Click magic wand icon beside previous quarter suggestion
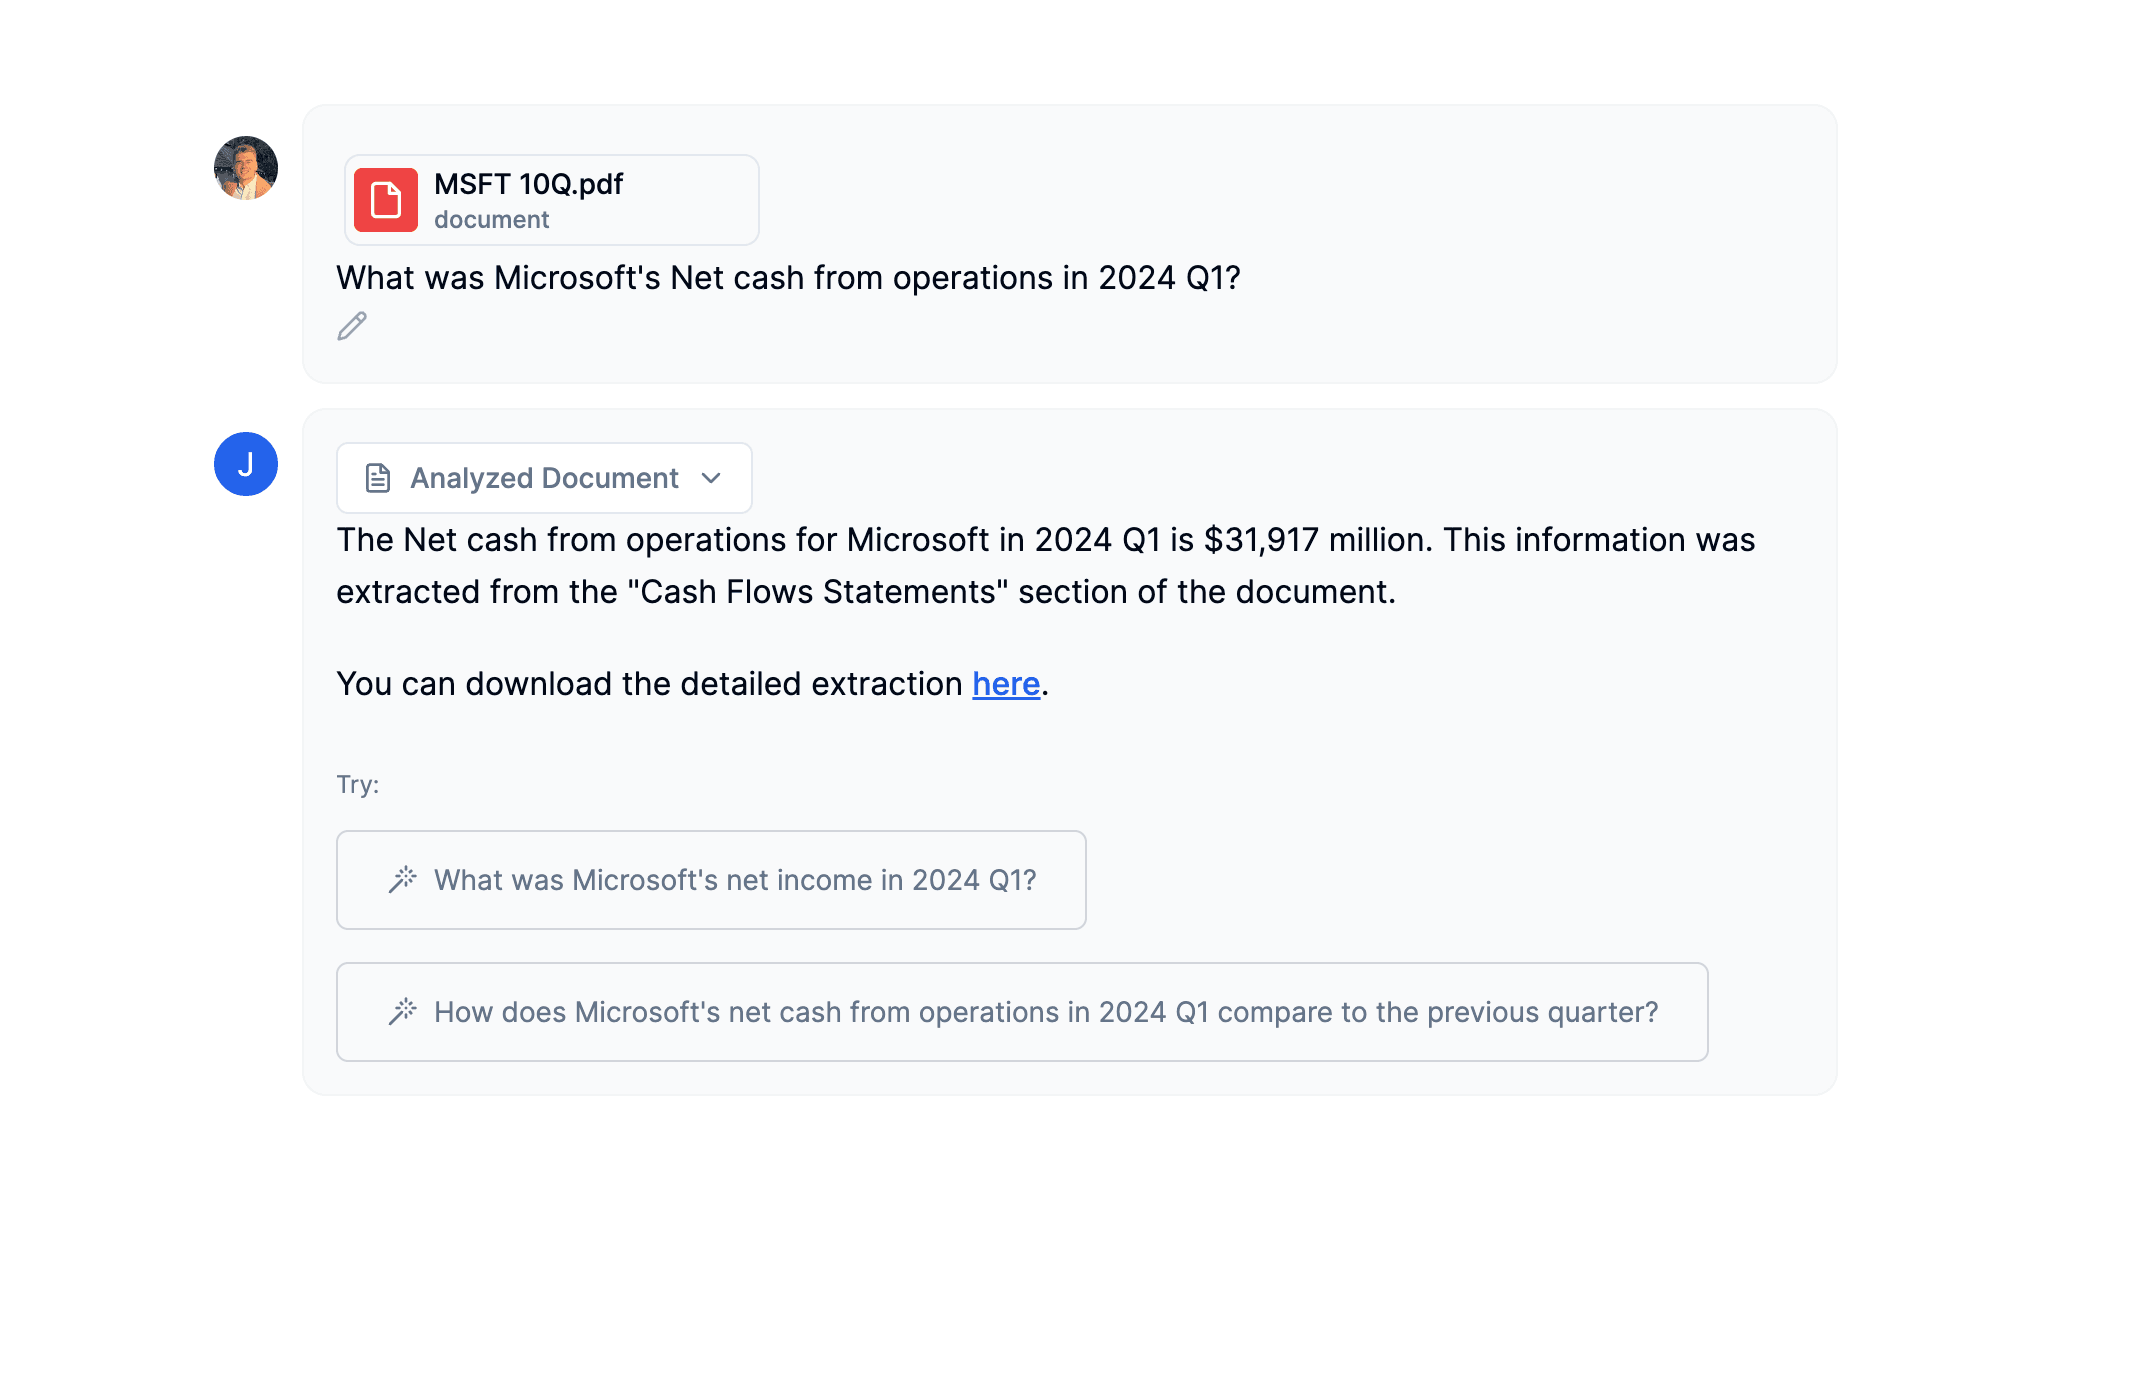 click(402, 1012)
